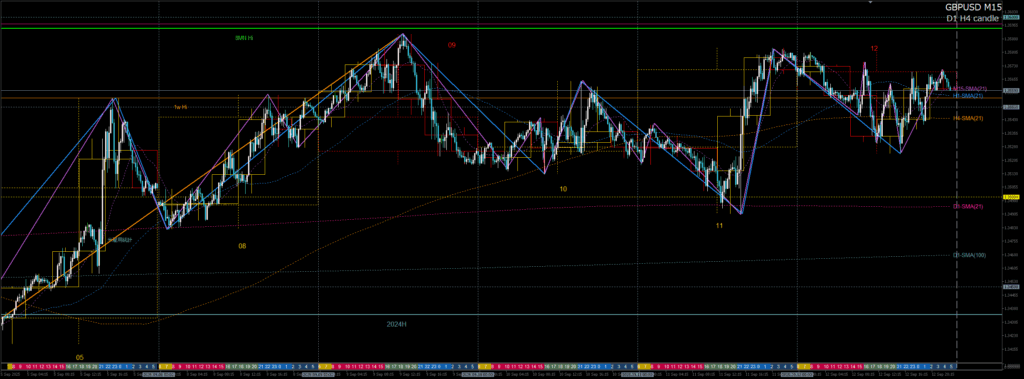Viewport: 1024px width, 379px height.
Task: Select the 1w Hi level label
Action: 181,107
